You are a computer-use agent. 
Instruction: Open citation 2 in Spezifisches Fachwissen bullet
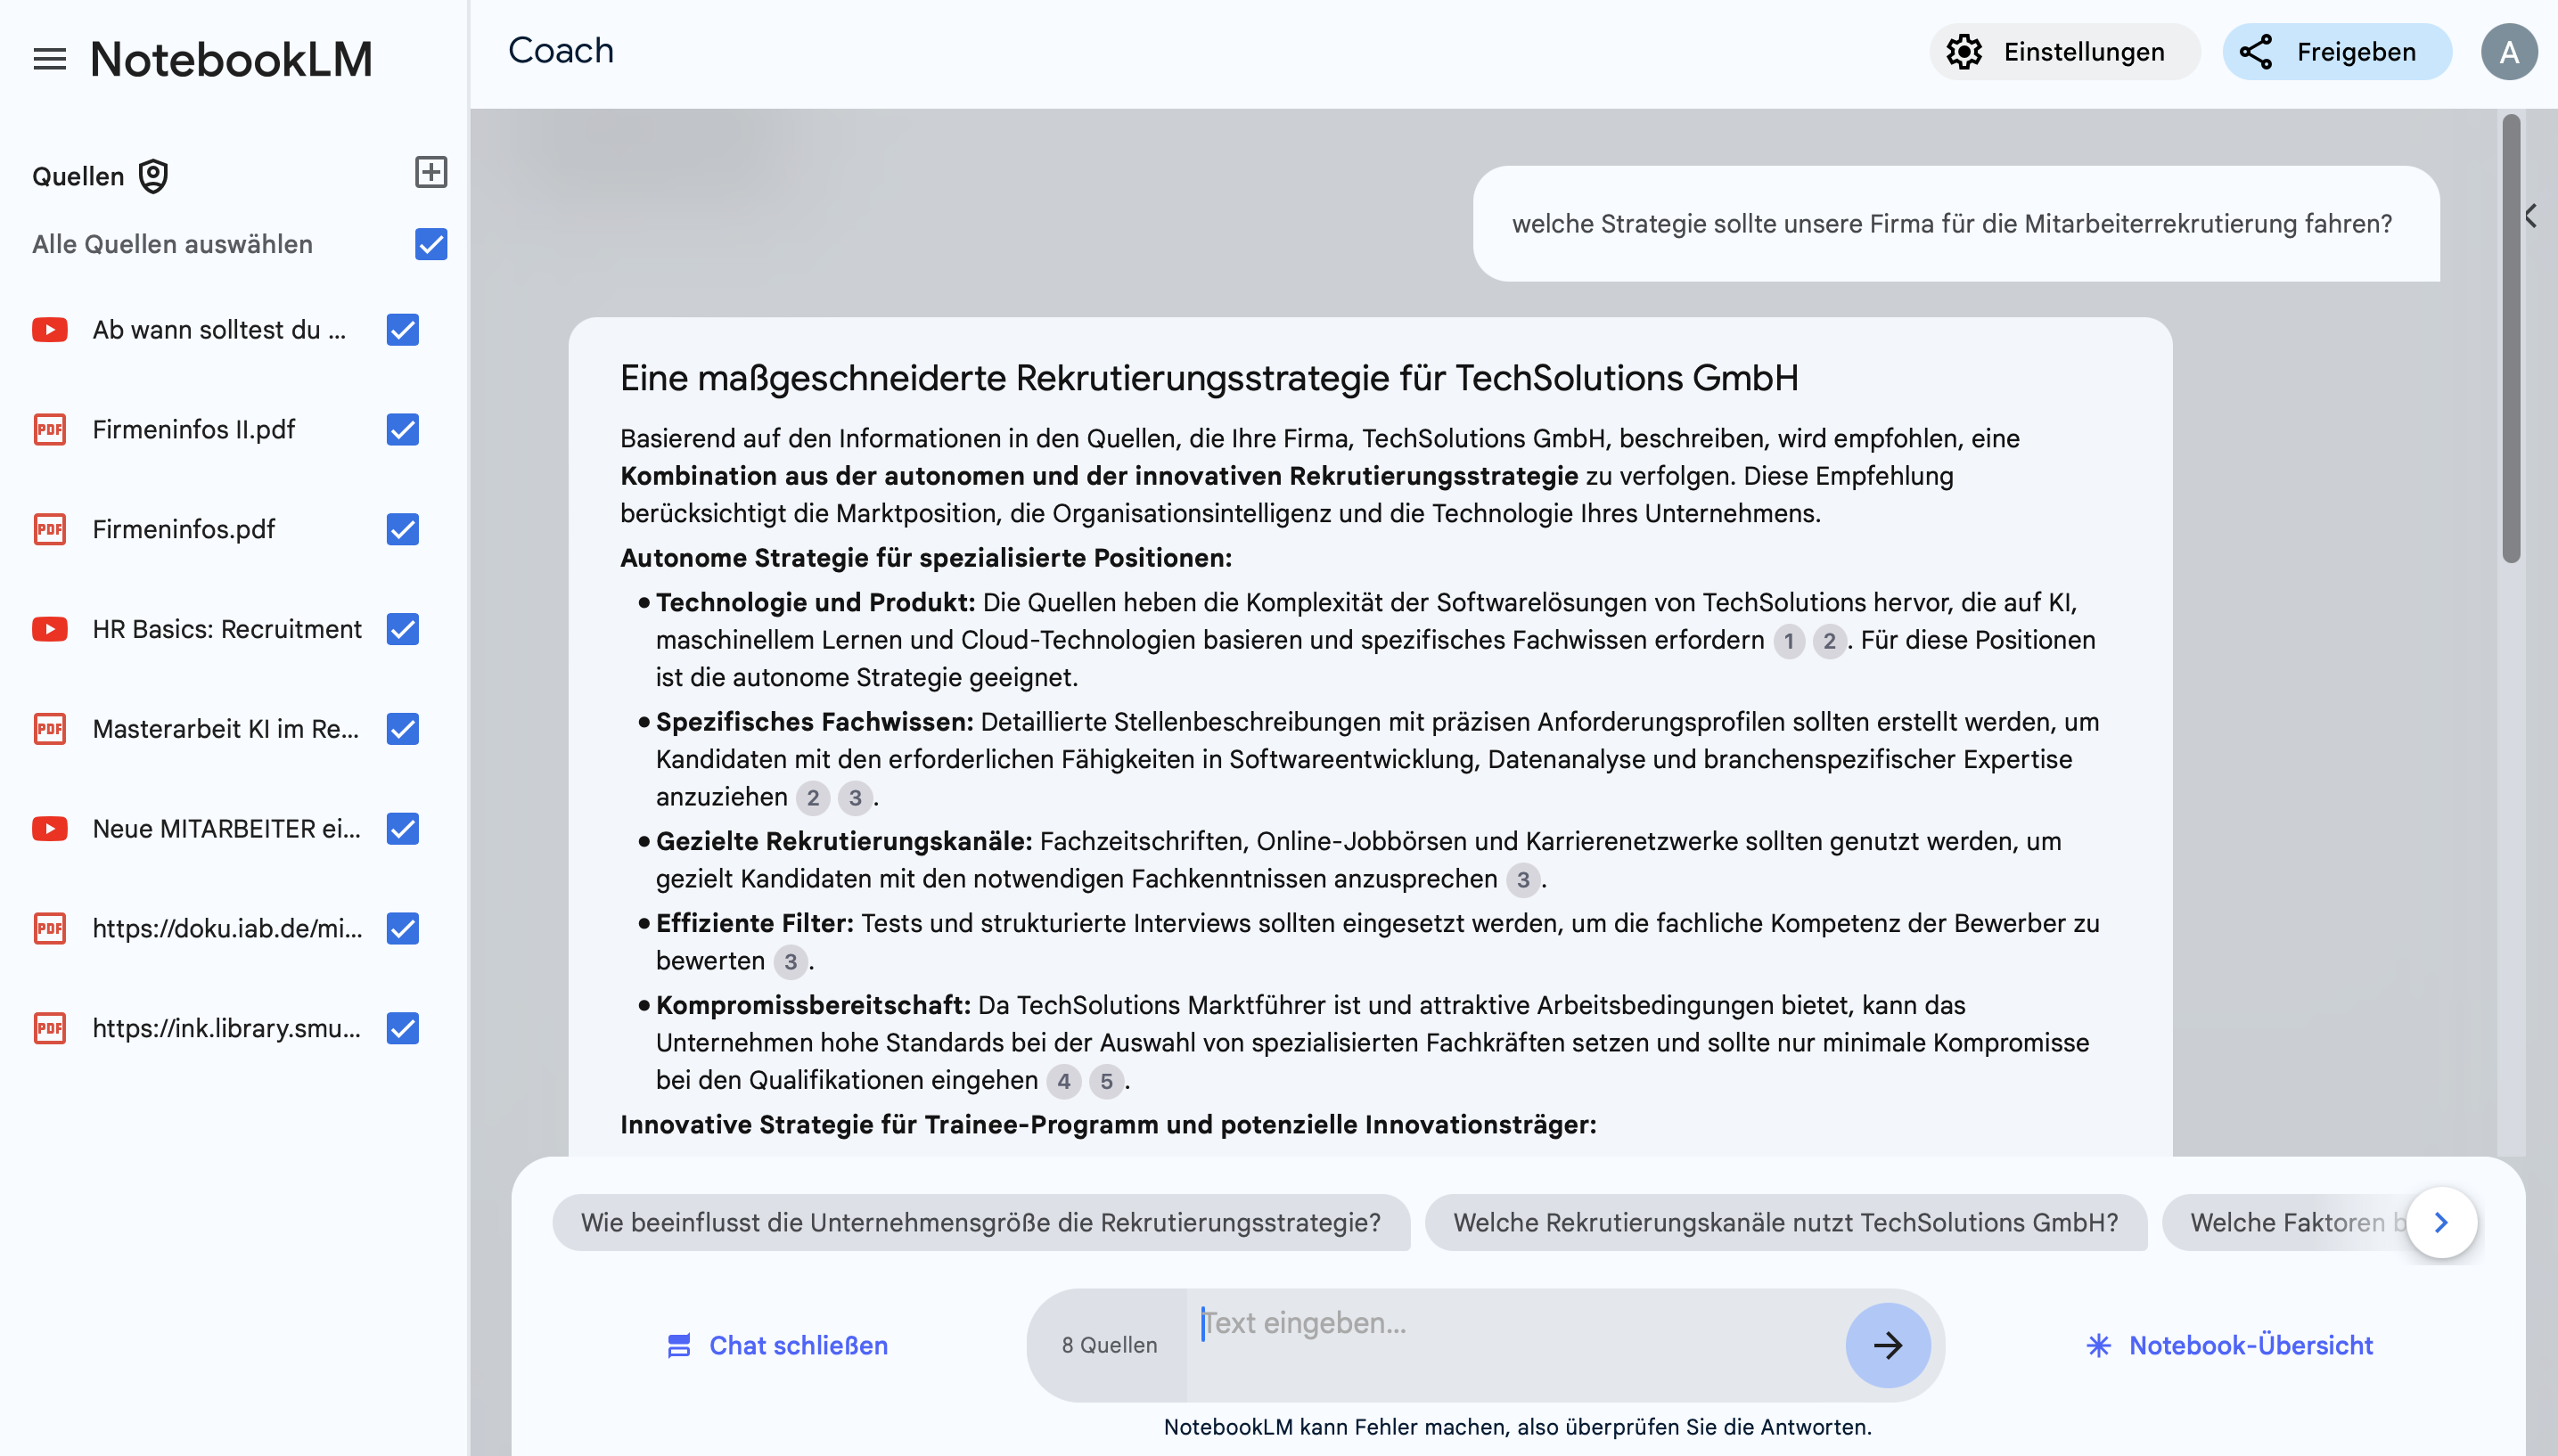[x=812, y=798]
